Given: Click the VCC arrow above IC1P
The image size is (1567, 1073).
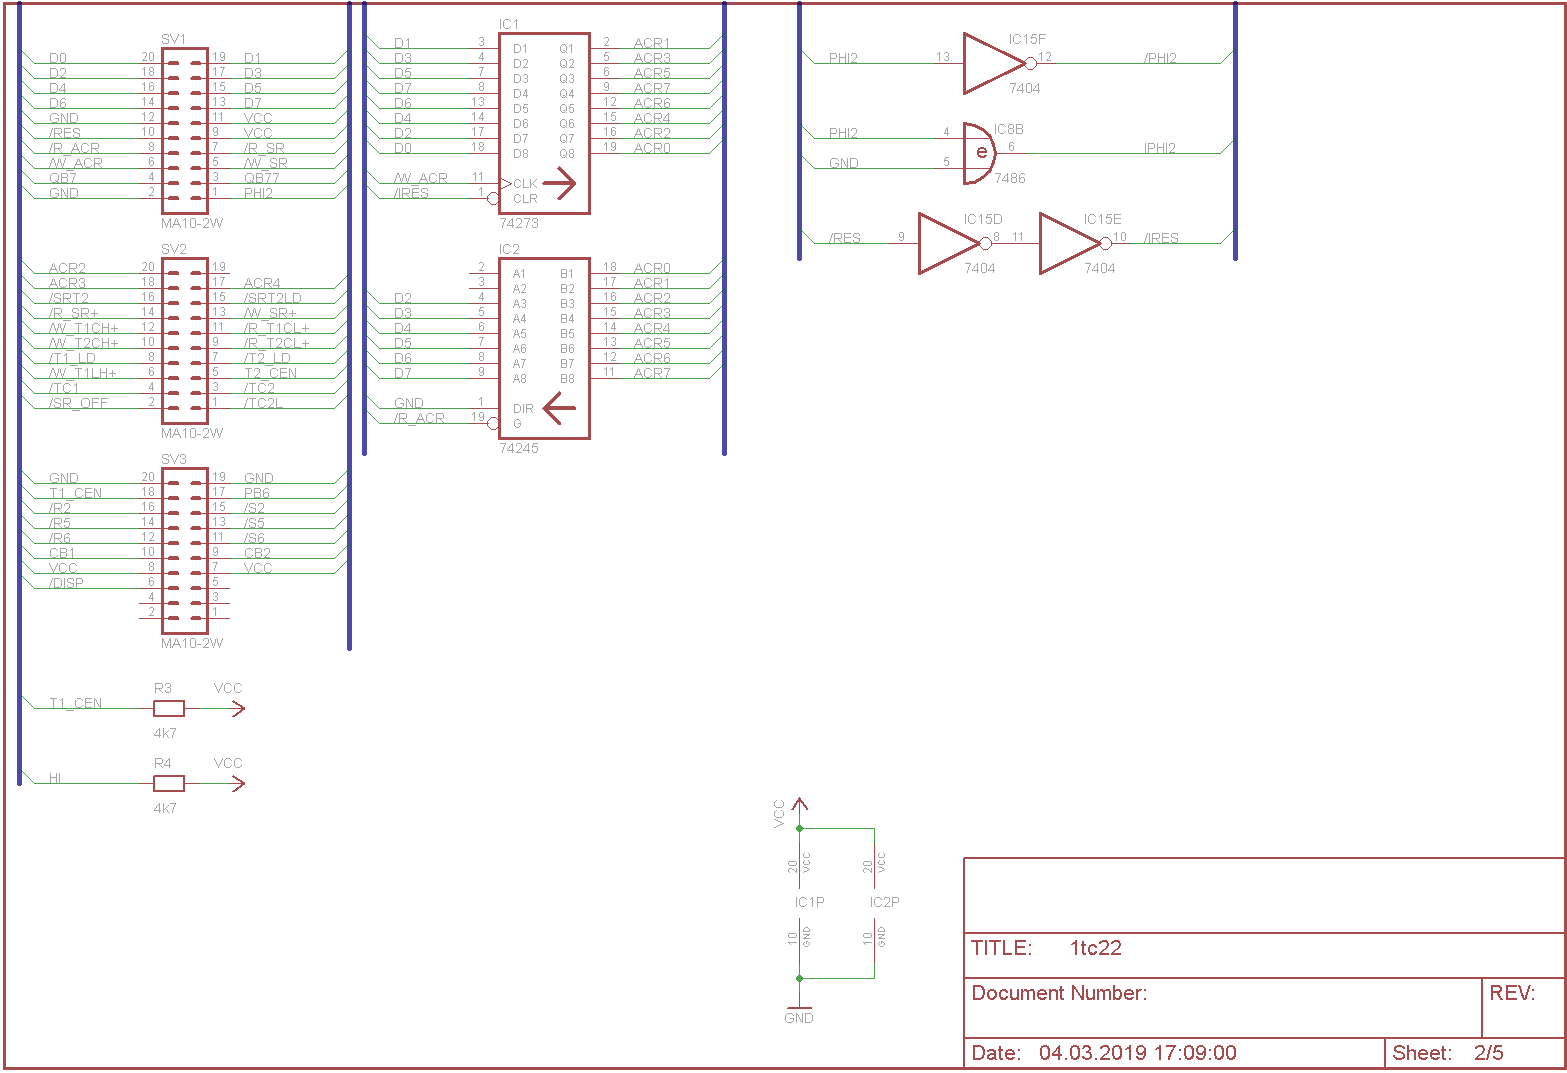Looking at the screenshot, I should 799,806.
